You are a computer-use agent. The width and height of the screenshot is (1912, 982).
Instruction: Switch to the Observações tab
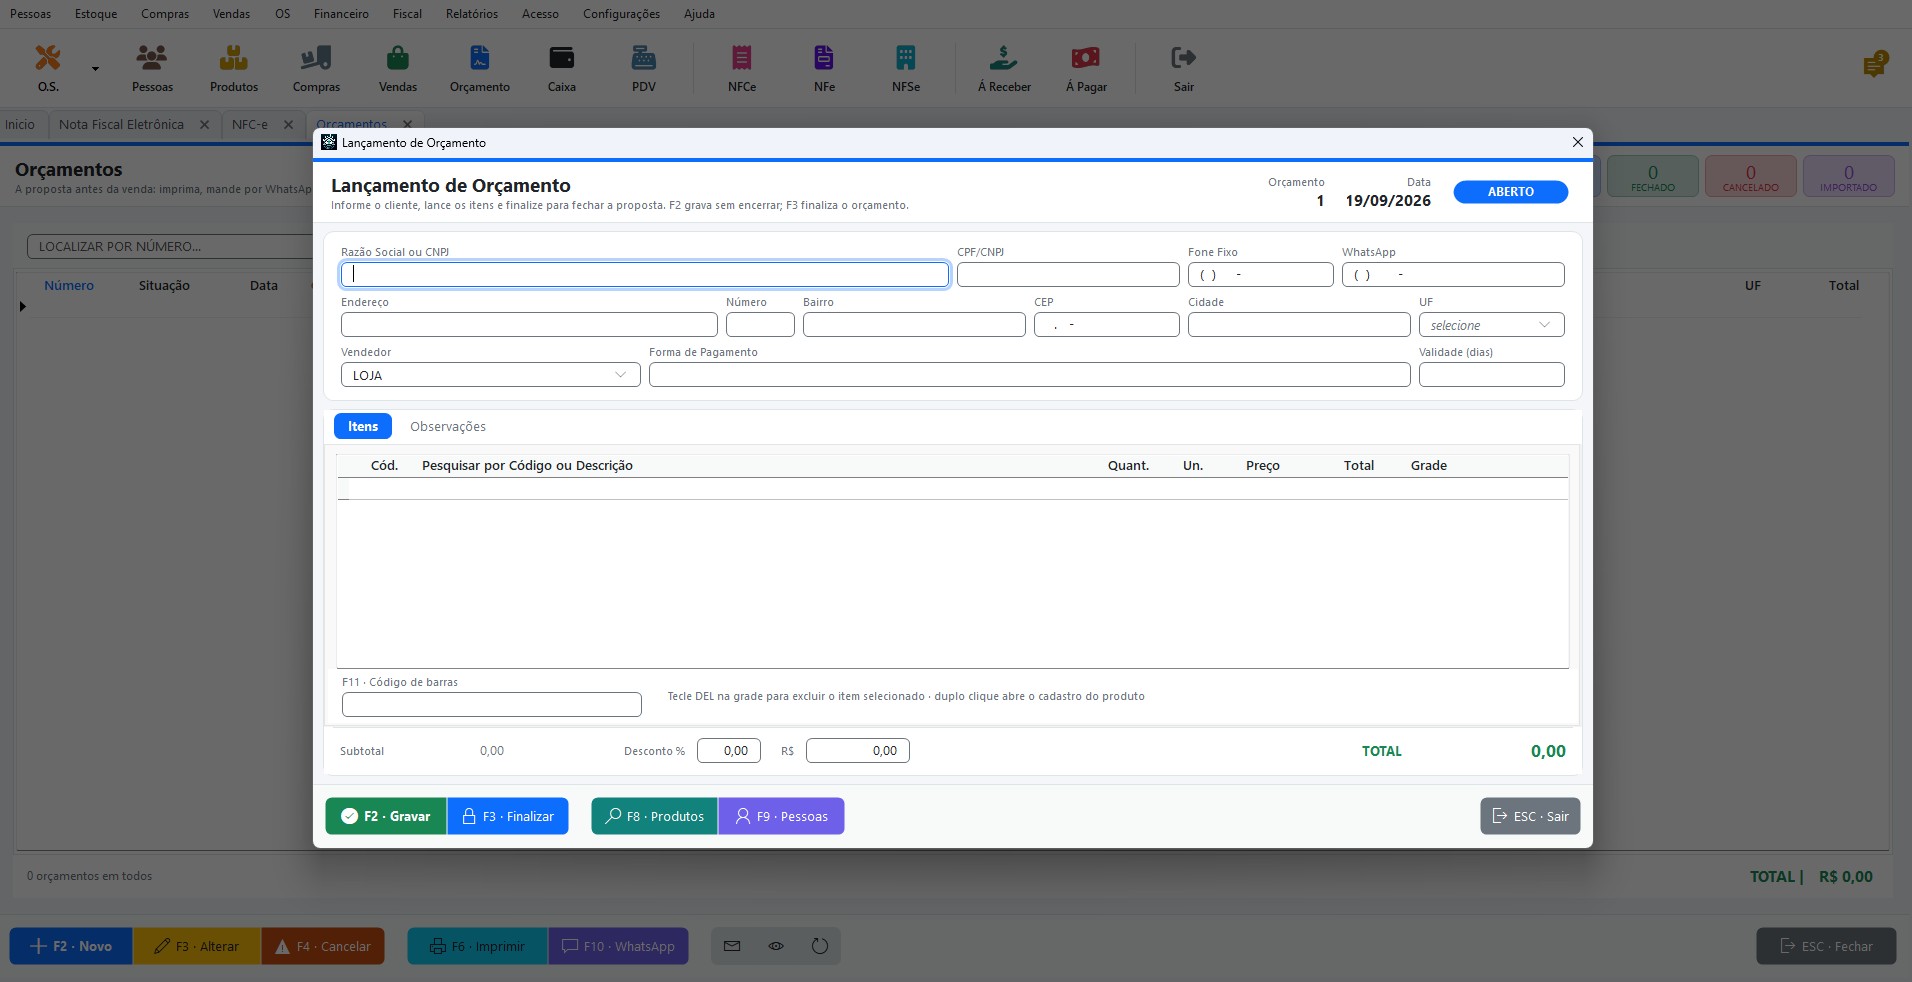point(448,426)
